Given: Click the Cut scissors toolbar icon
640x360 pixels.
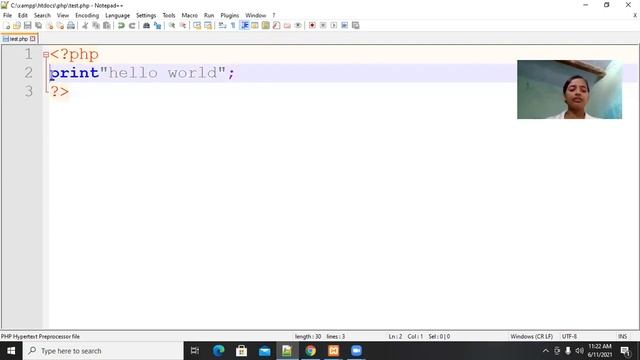Looking at the screenshot, I should (85, 25).
